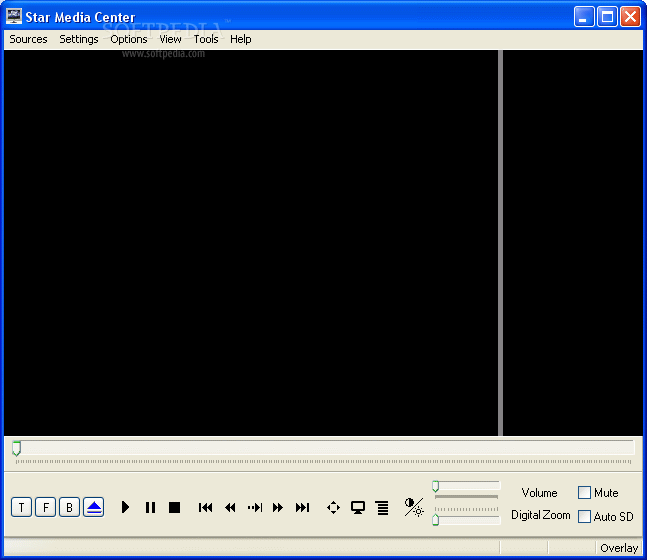Click the monitor full-screen icon

(x=358, y=507)
